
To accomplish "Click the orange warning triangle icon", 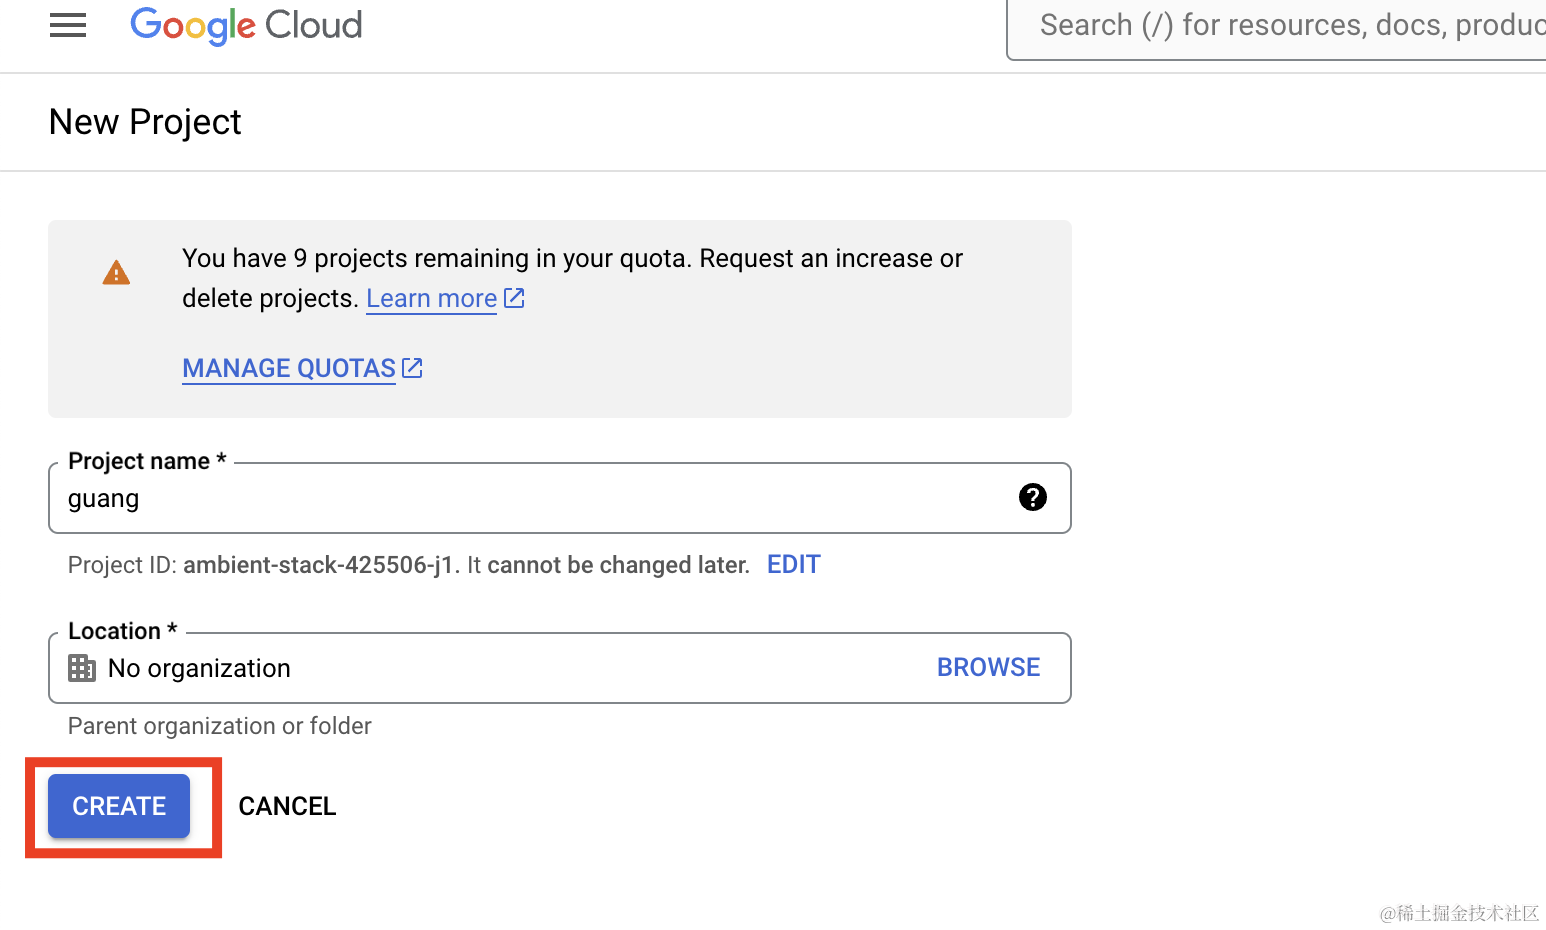I will pyautogui.click(x=116, y=273).
